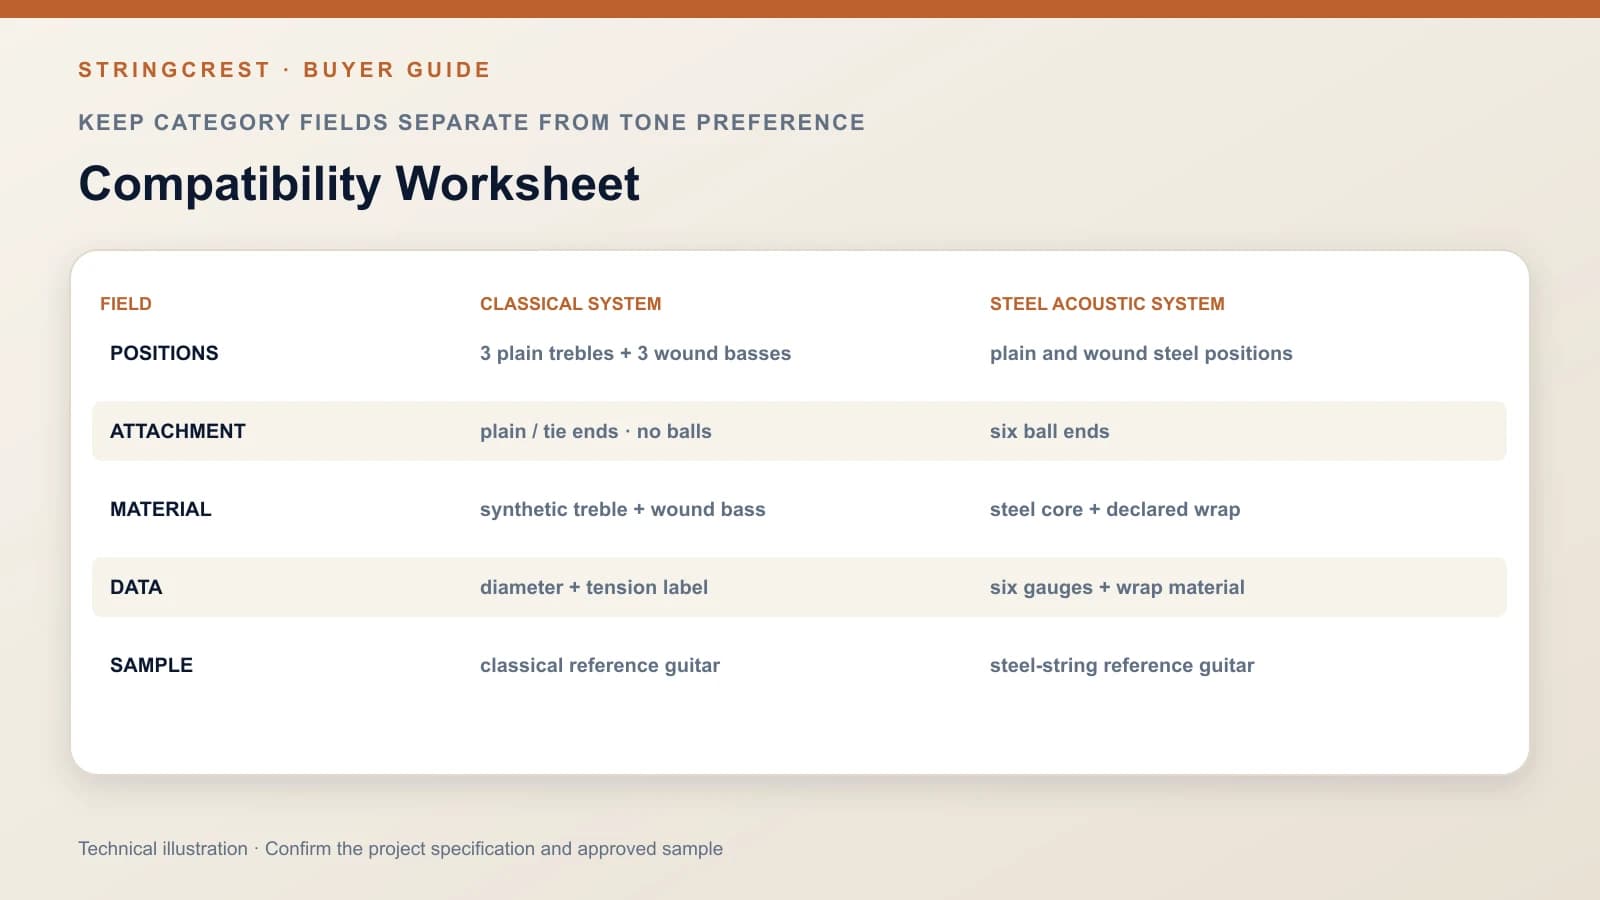Select the CLASSICAL SYSTEM column header

(x=571, y=304)
